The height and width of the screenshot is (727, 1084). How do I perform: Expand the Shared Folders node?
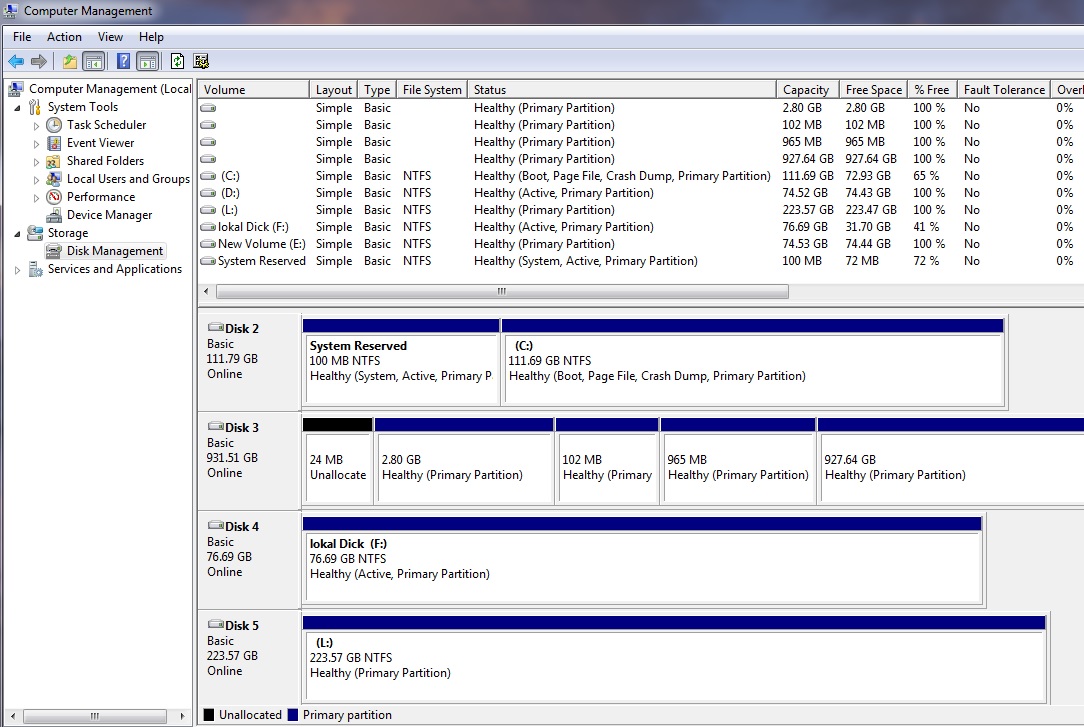(37, 162)
